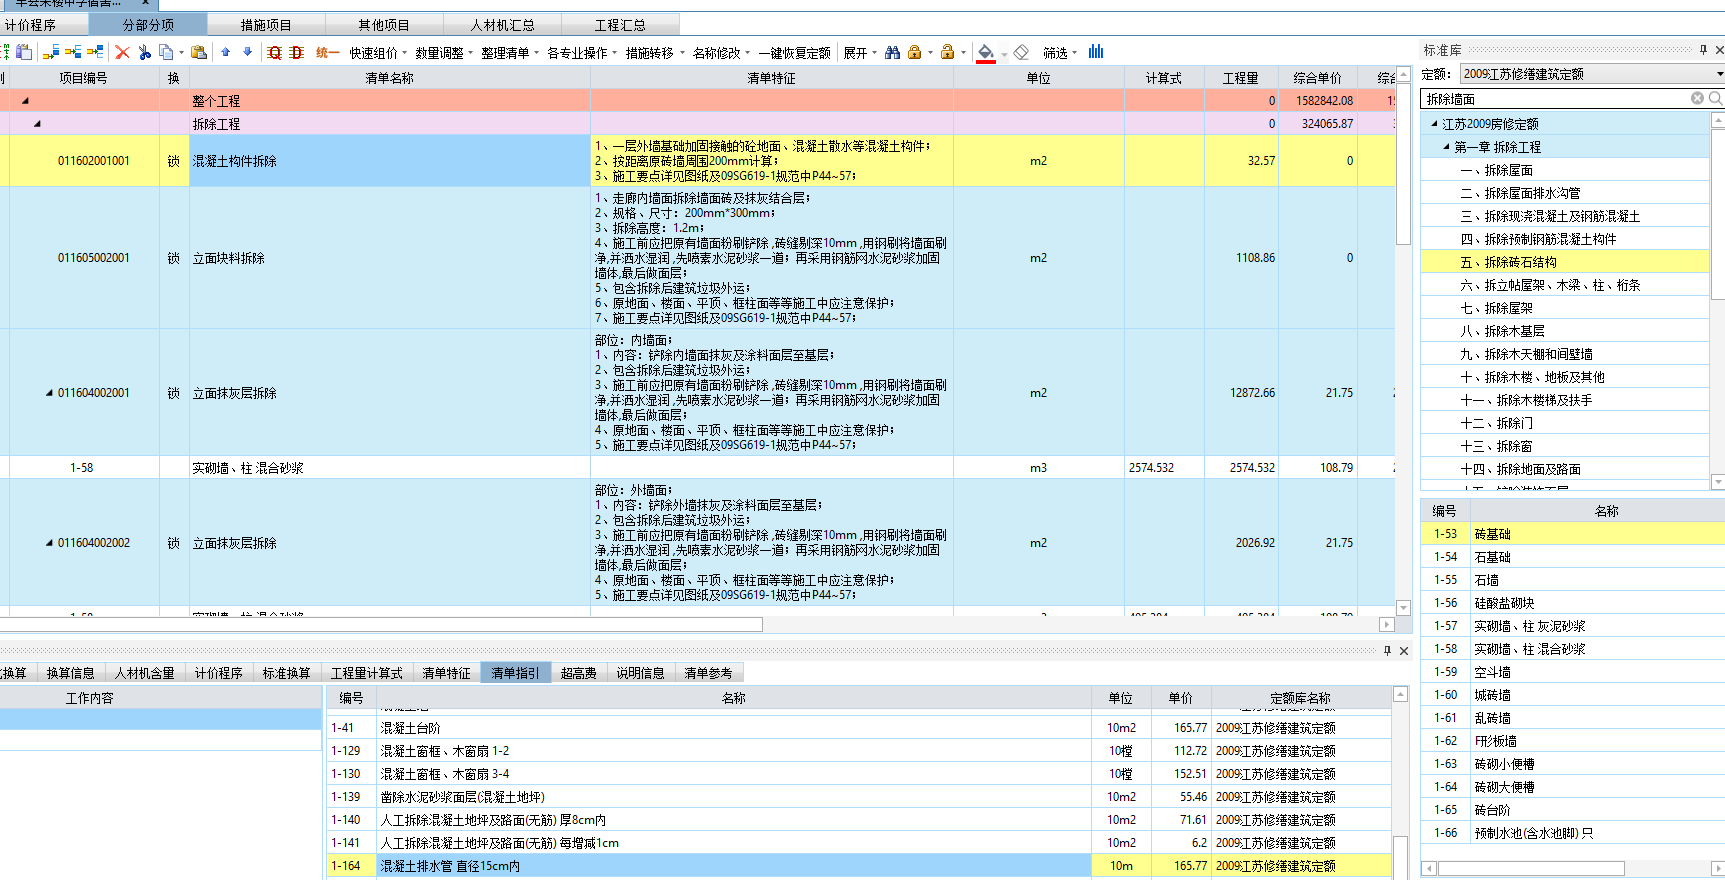Click the closed padlock lock icon
This screenshot has width=1725, height=880.
[x=914, y=52]
